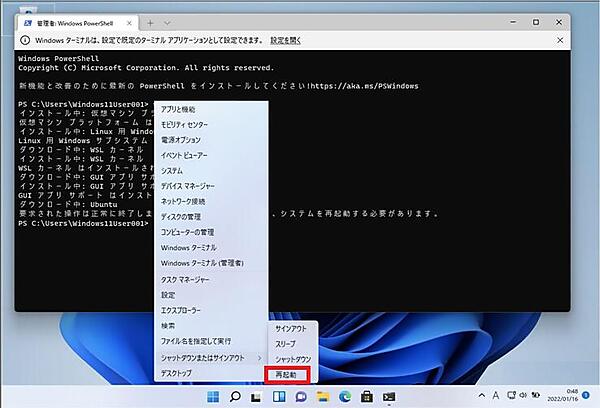This screenshot has height=408, width=600.
Task: Click the 'ダウンロード中: Ubuntu' output line
Action: 68,205
